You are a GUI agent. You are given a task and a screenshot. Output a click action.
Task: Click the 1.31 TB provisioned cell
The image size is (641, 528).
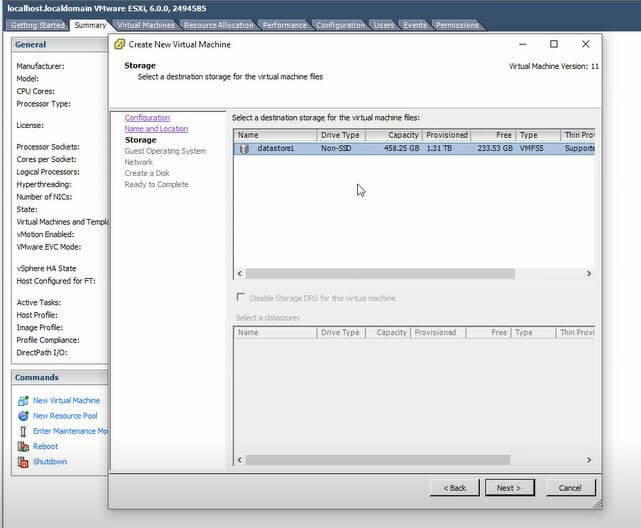(x=439, y=148)
